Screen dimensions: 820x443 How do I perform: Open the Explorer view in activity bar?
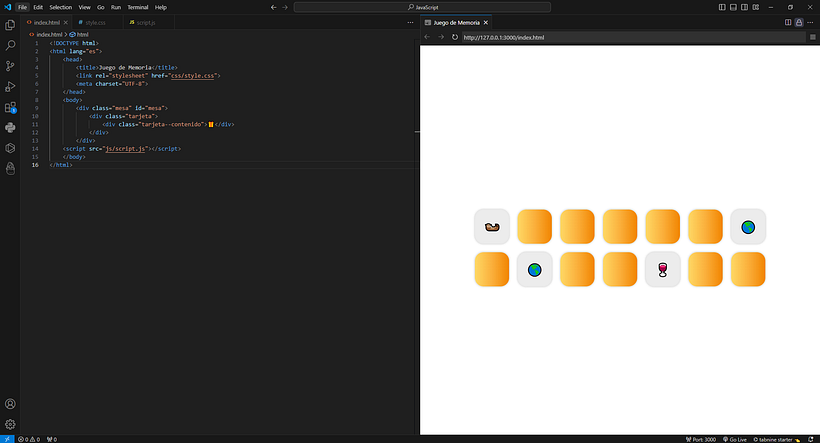[x=10, y=25]
